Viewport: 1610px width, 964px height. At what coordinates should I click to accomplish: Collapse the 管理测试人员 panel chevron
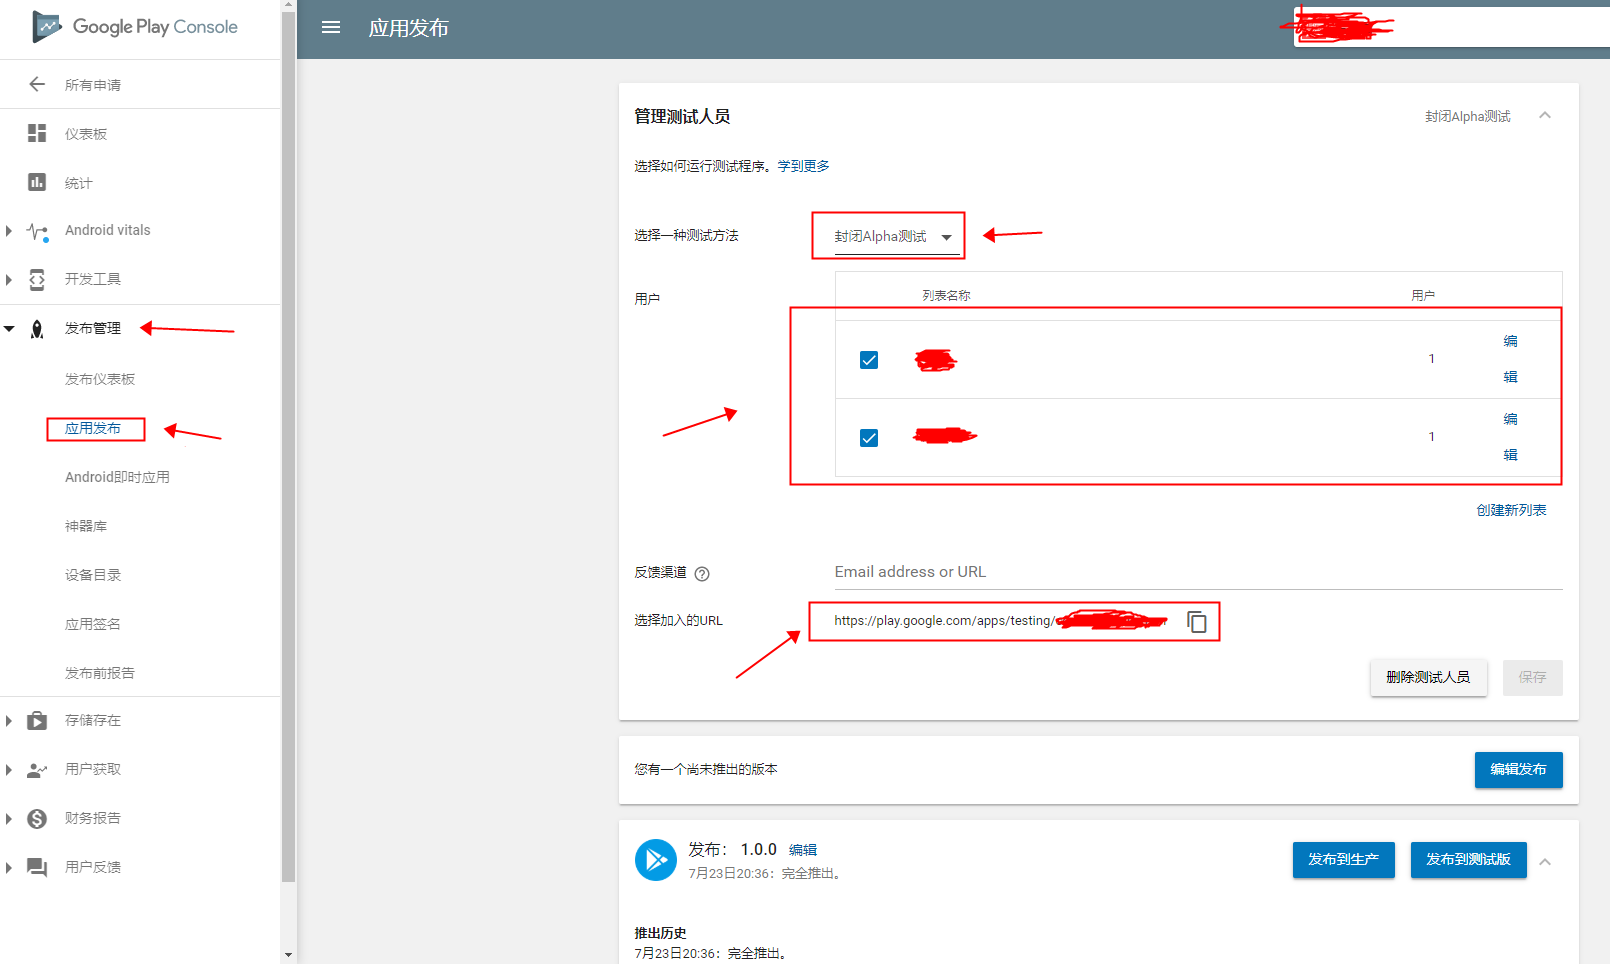[x=1545, y=116]
